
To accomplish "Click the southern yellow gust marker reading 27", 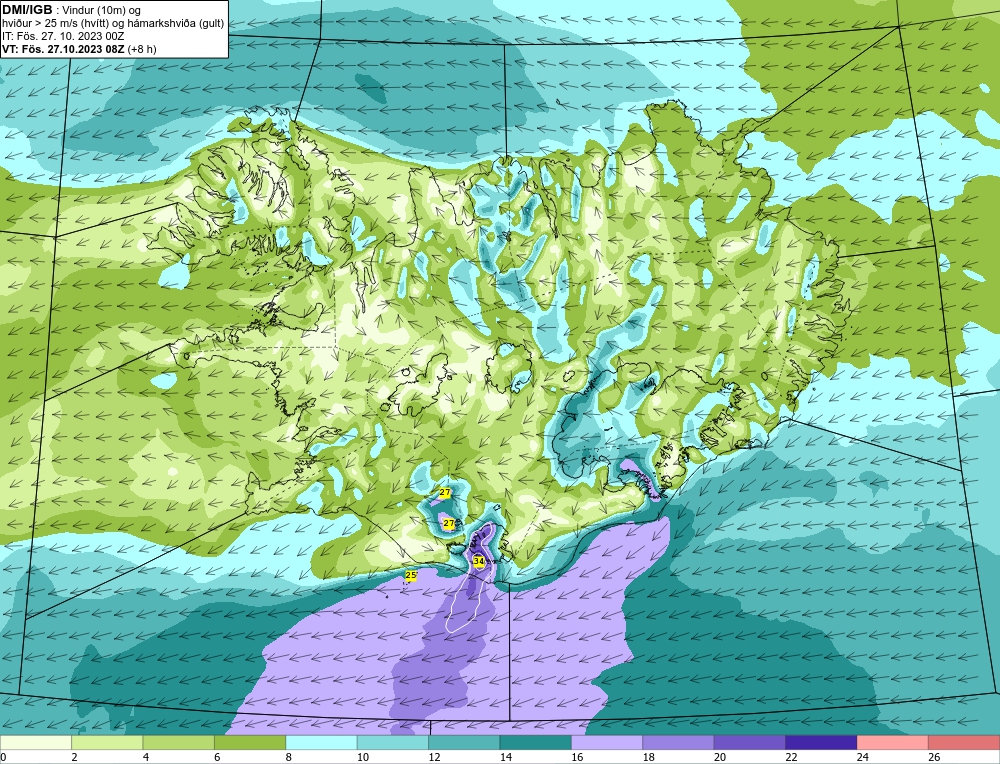I will (449, 524).
